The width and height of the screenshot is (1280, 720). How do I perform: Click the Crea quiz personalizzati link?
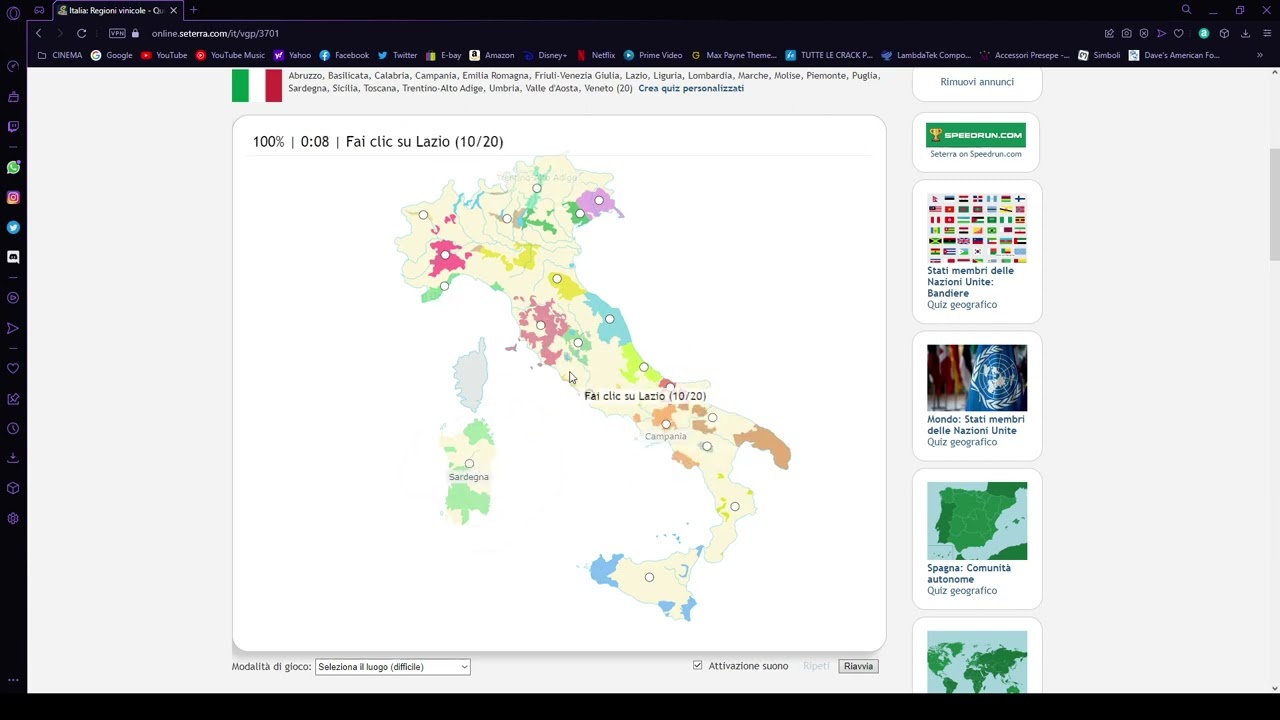coord(691,88)
